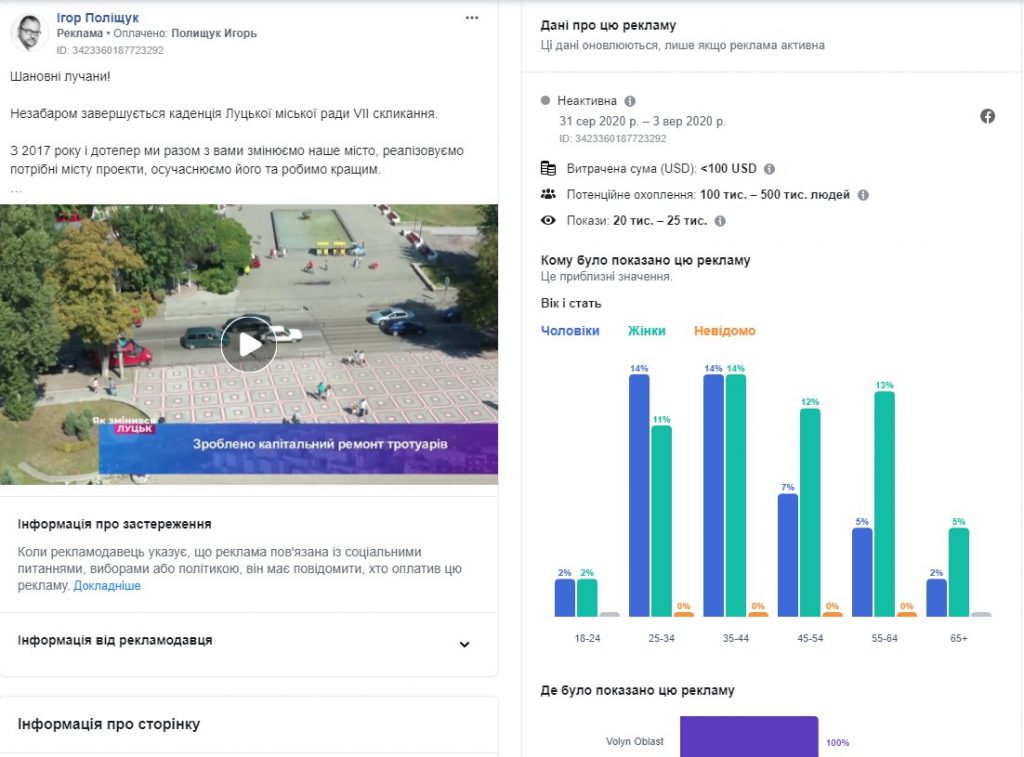Image resolution: width=1024 pixels, height=757 pixels.
Task: Play the Луцьк ad video
Action: (x=248, y=344)
